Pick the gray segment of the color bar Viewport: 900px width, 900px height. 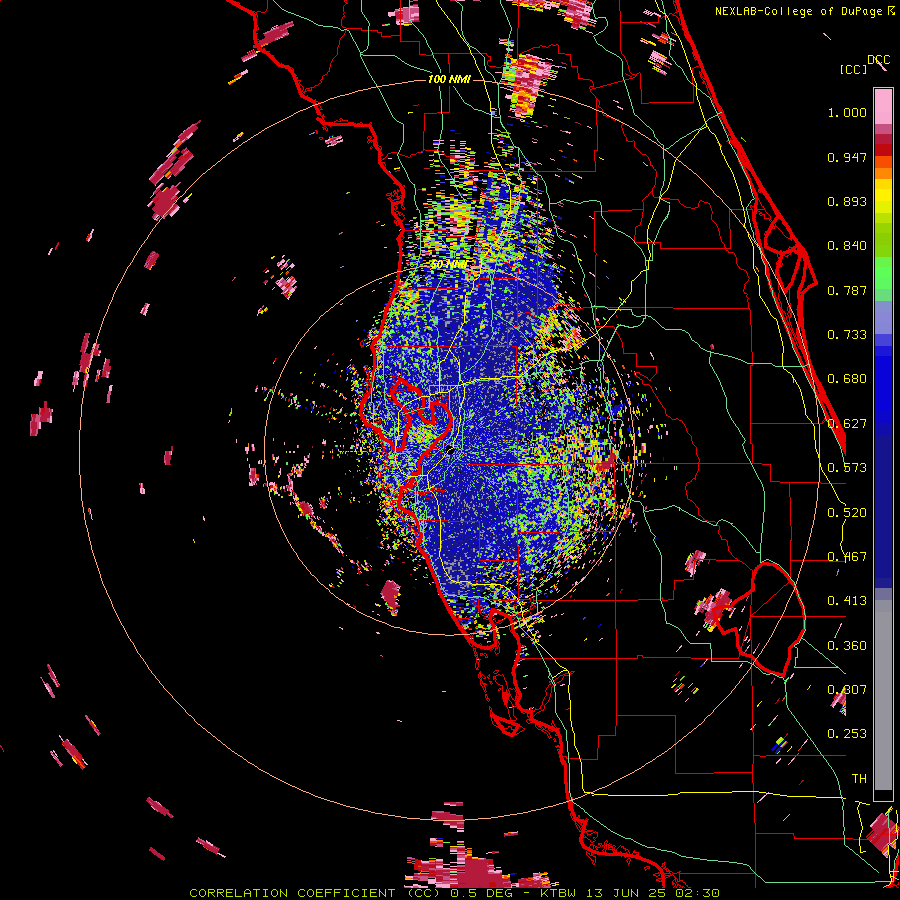pos(883,695)
